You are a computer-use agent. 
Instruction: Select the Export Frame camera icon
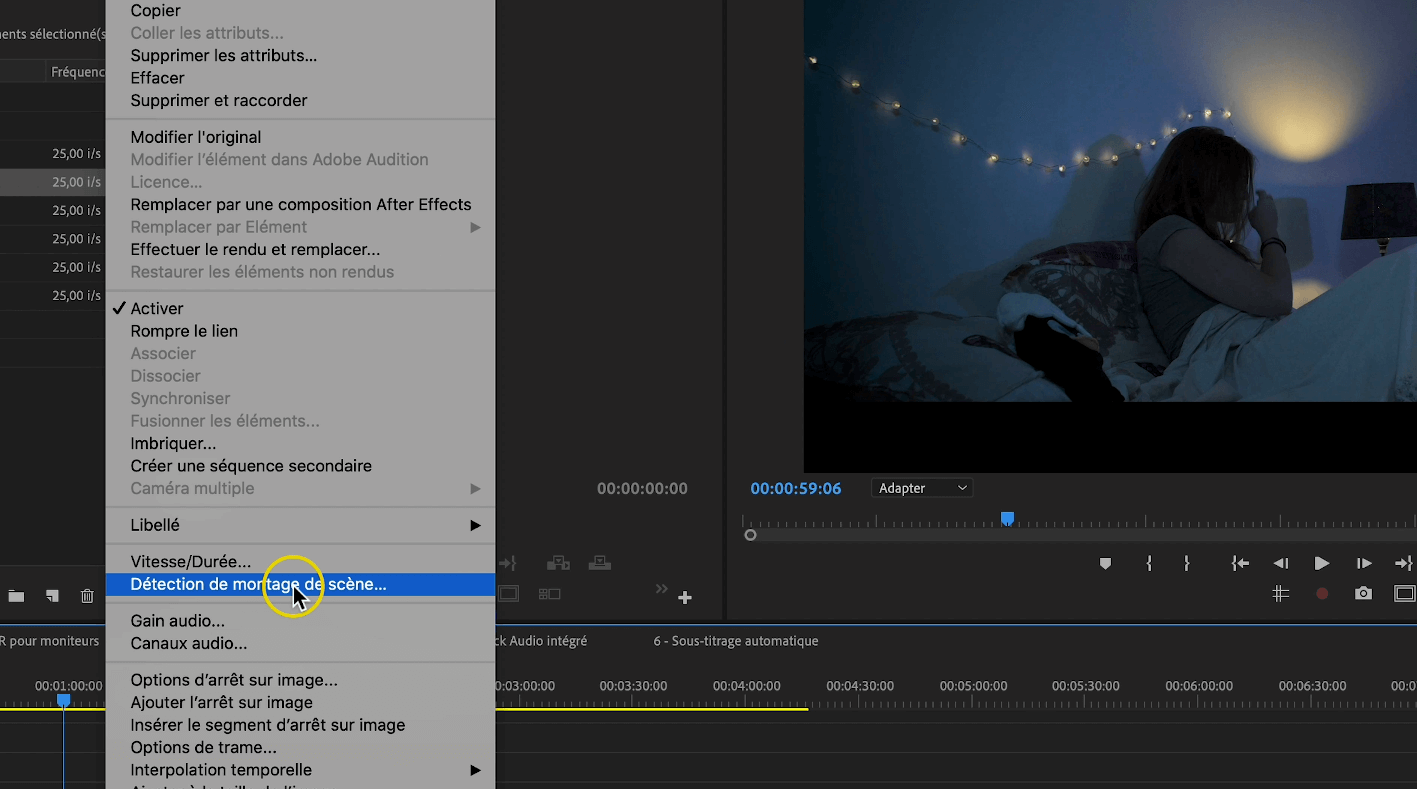tap(1362, 593)
